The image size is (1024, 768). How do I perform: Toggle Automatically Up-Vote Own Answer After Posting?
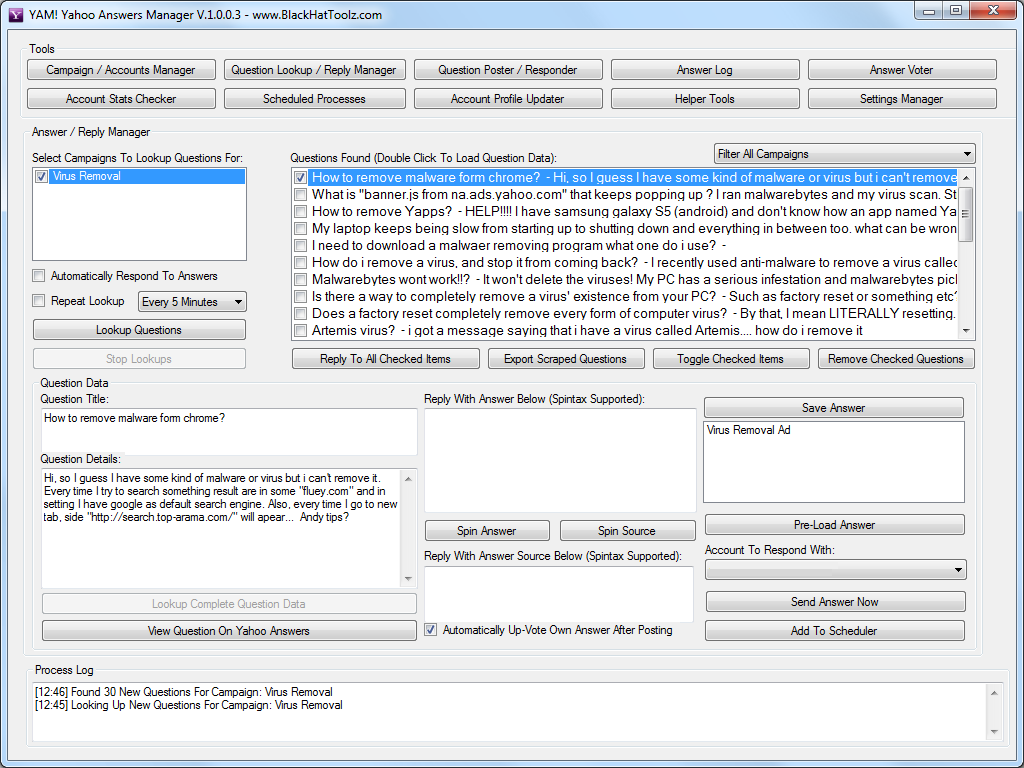click(430, 630)
